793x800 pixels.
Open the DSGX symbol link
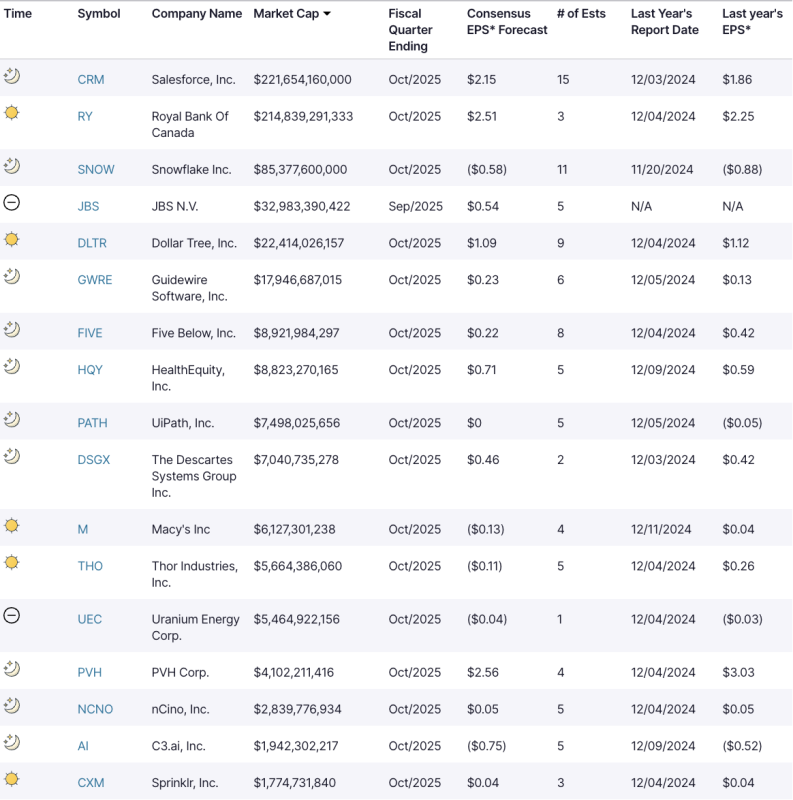[x=94, y=460]
